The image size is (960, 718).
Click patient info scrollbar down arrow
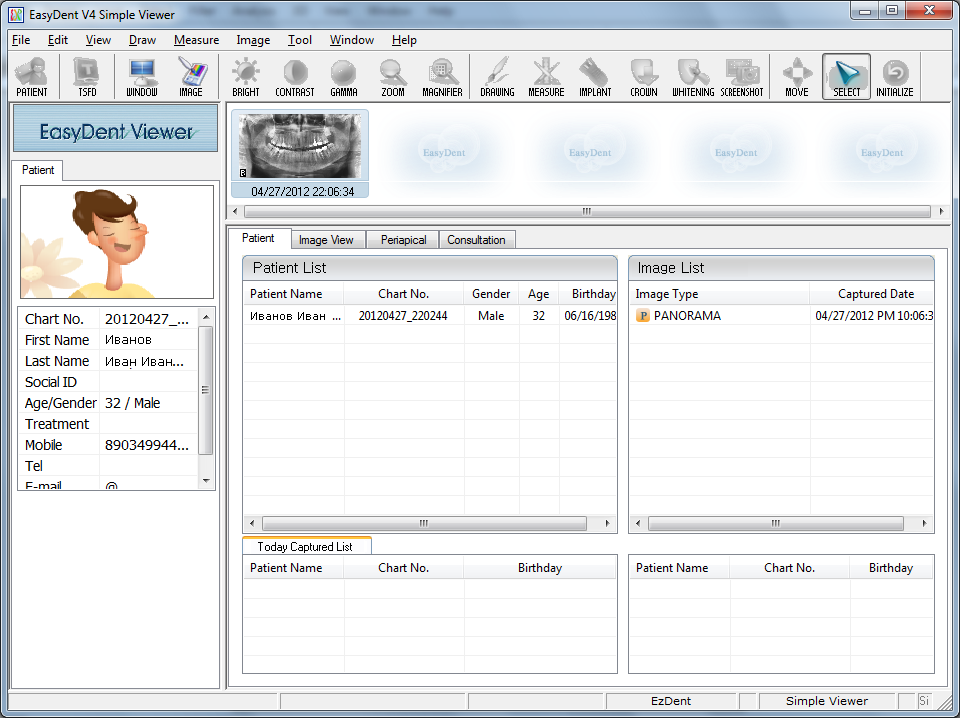[x=206, y=481]
